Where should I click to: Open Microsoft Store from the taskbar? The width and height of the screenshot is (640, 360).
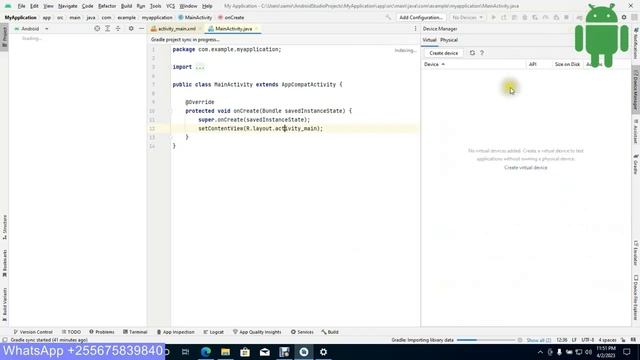(245, 352)
